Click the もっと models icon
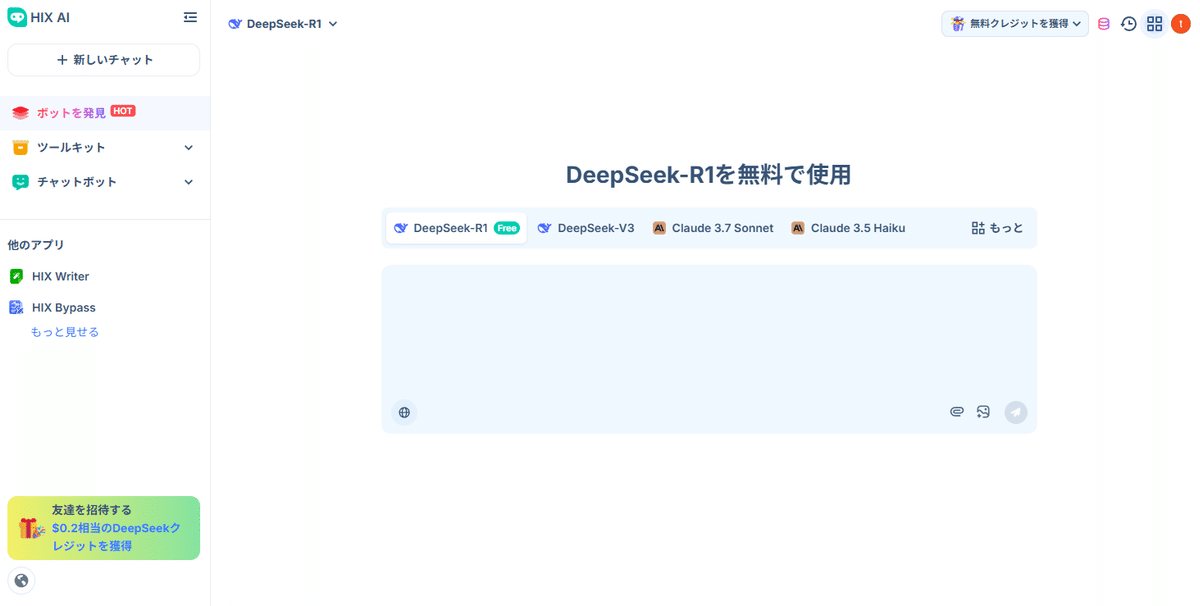This screenshot has width=1200, height=606. tap(997, 227)
